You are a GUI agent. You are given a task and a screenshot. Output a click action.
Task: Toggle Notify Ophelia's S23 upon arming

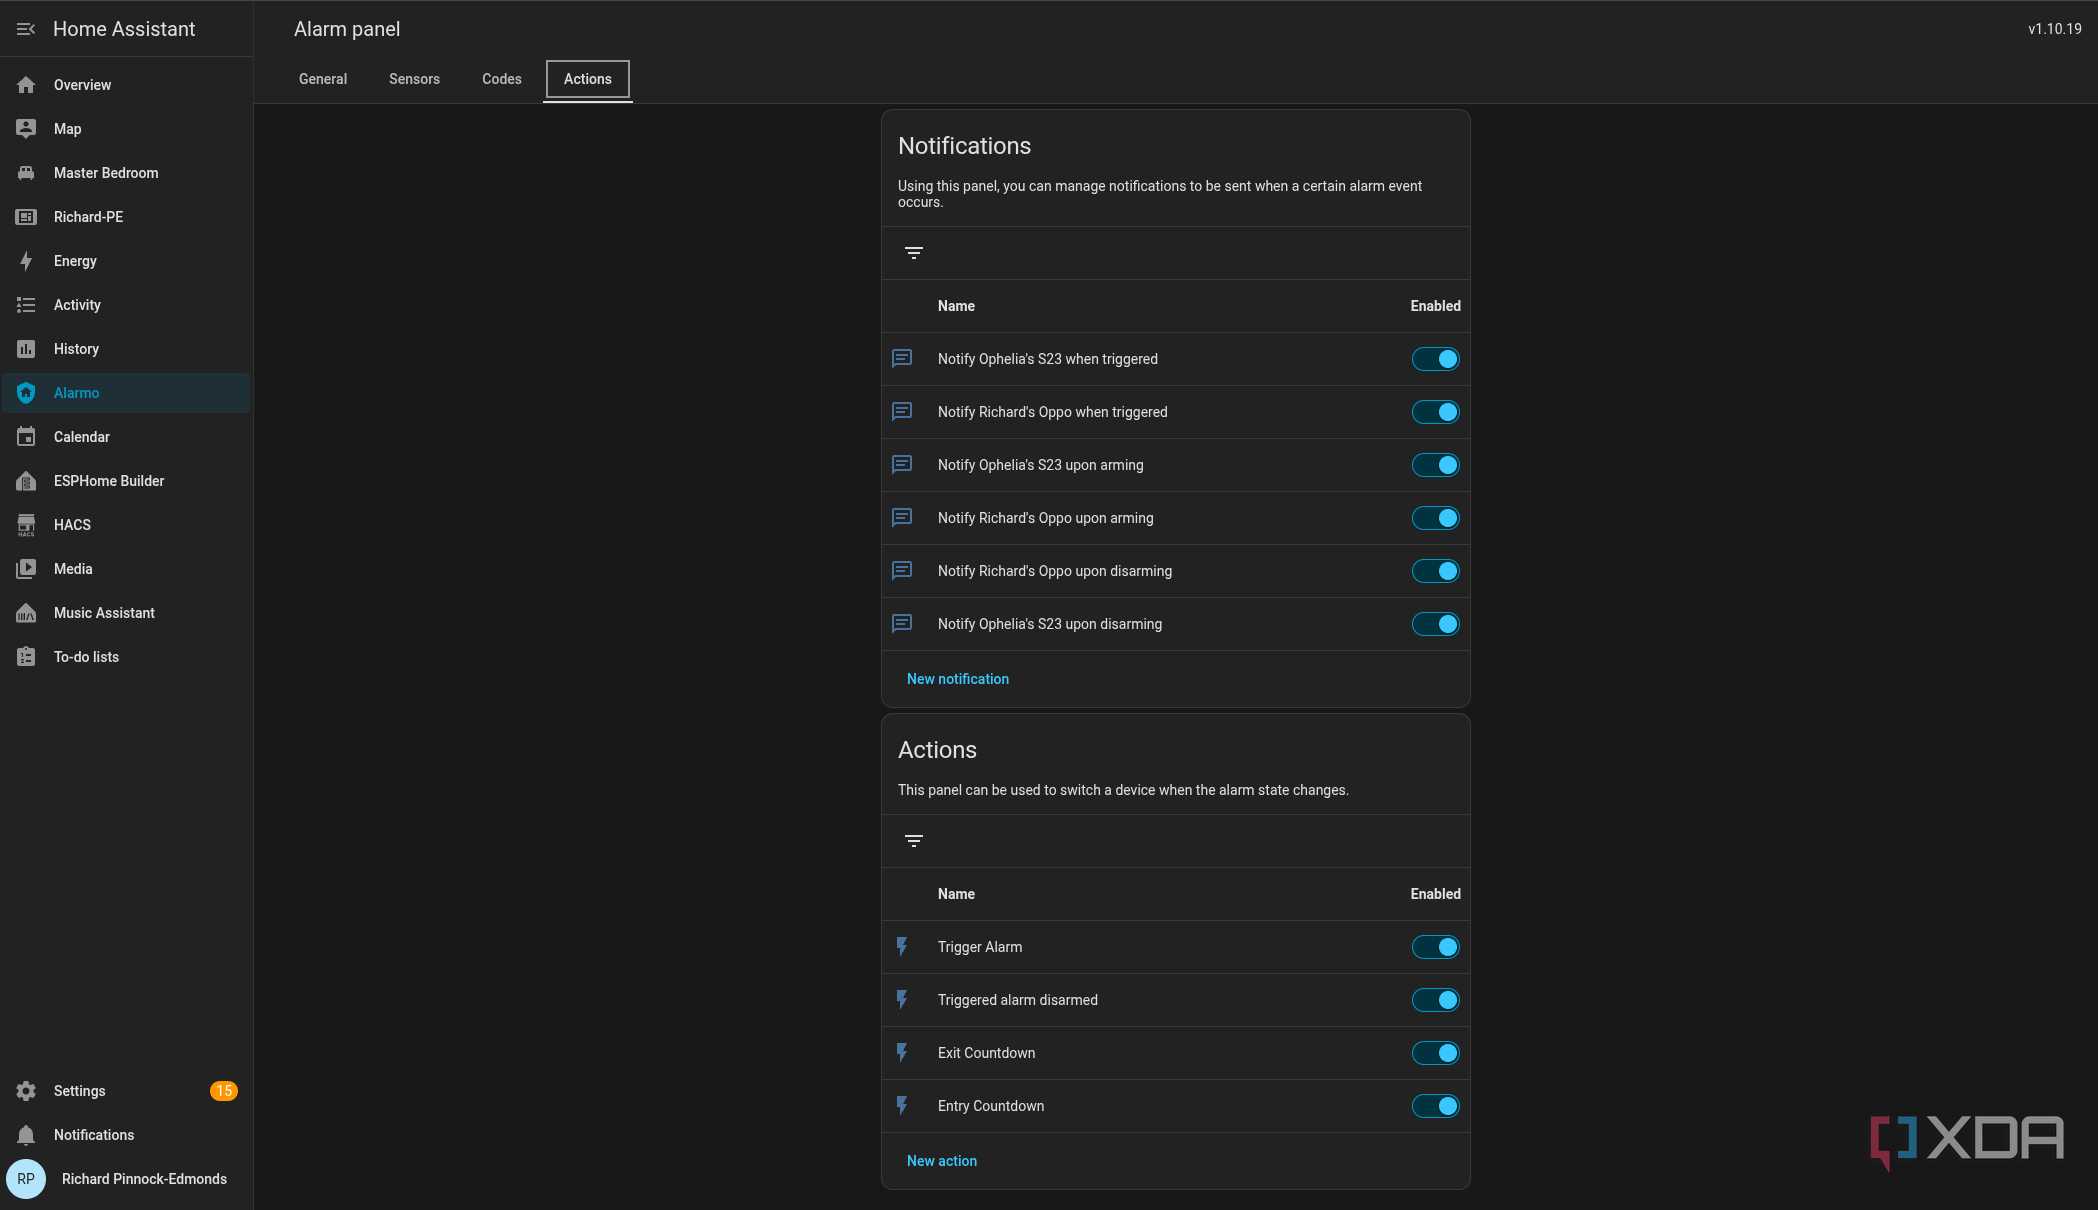pyautogui.click(x=1435, y=465)
